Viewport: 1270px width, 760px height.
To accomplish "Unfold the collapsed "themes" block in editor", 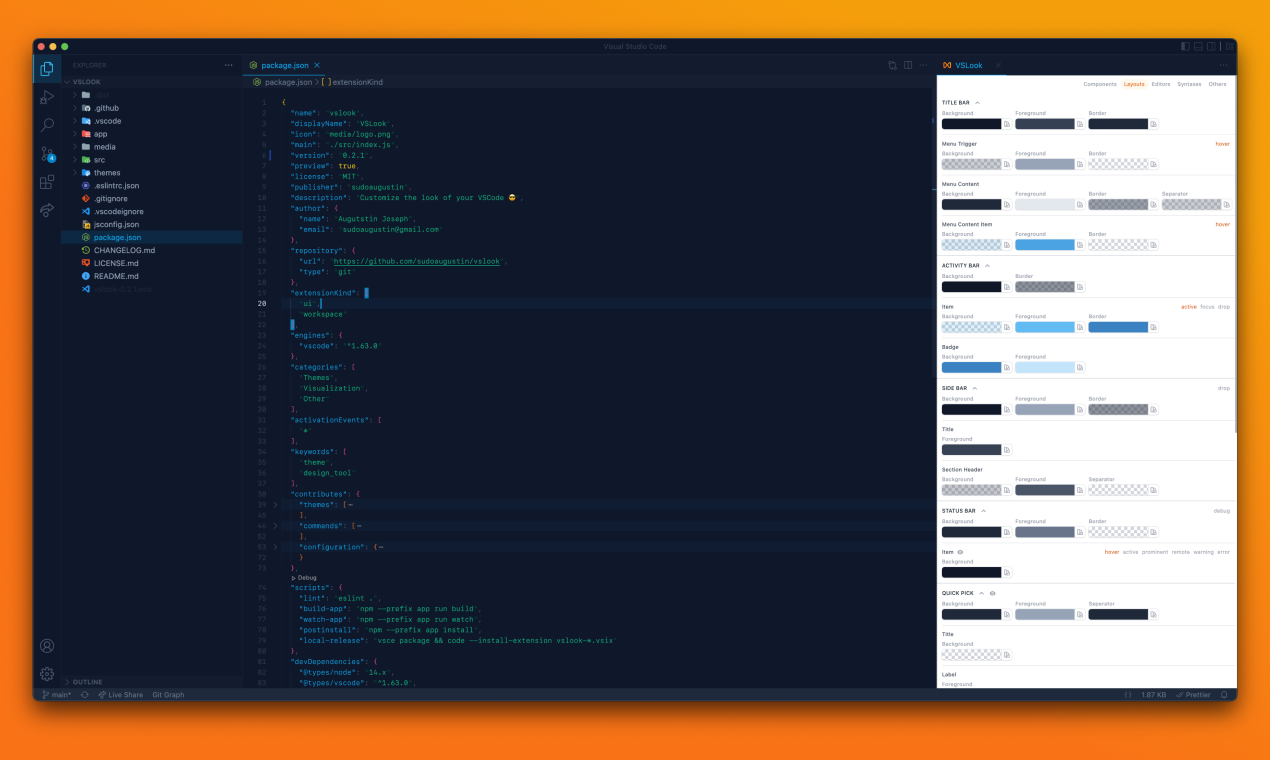I will pos(276,505).
